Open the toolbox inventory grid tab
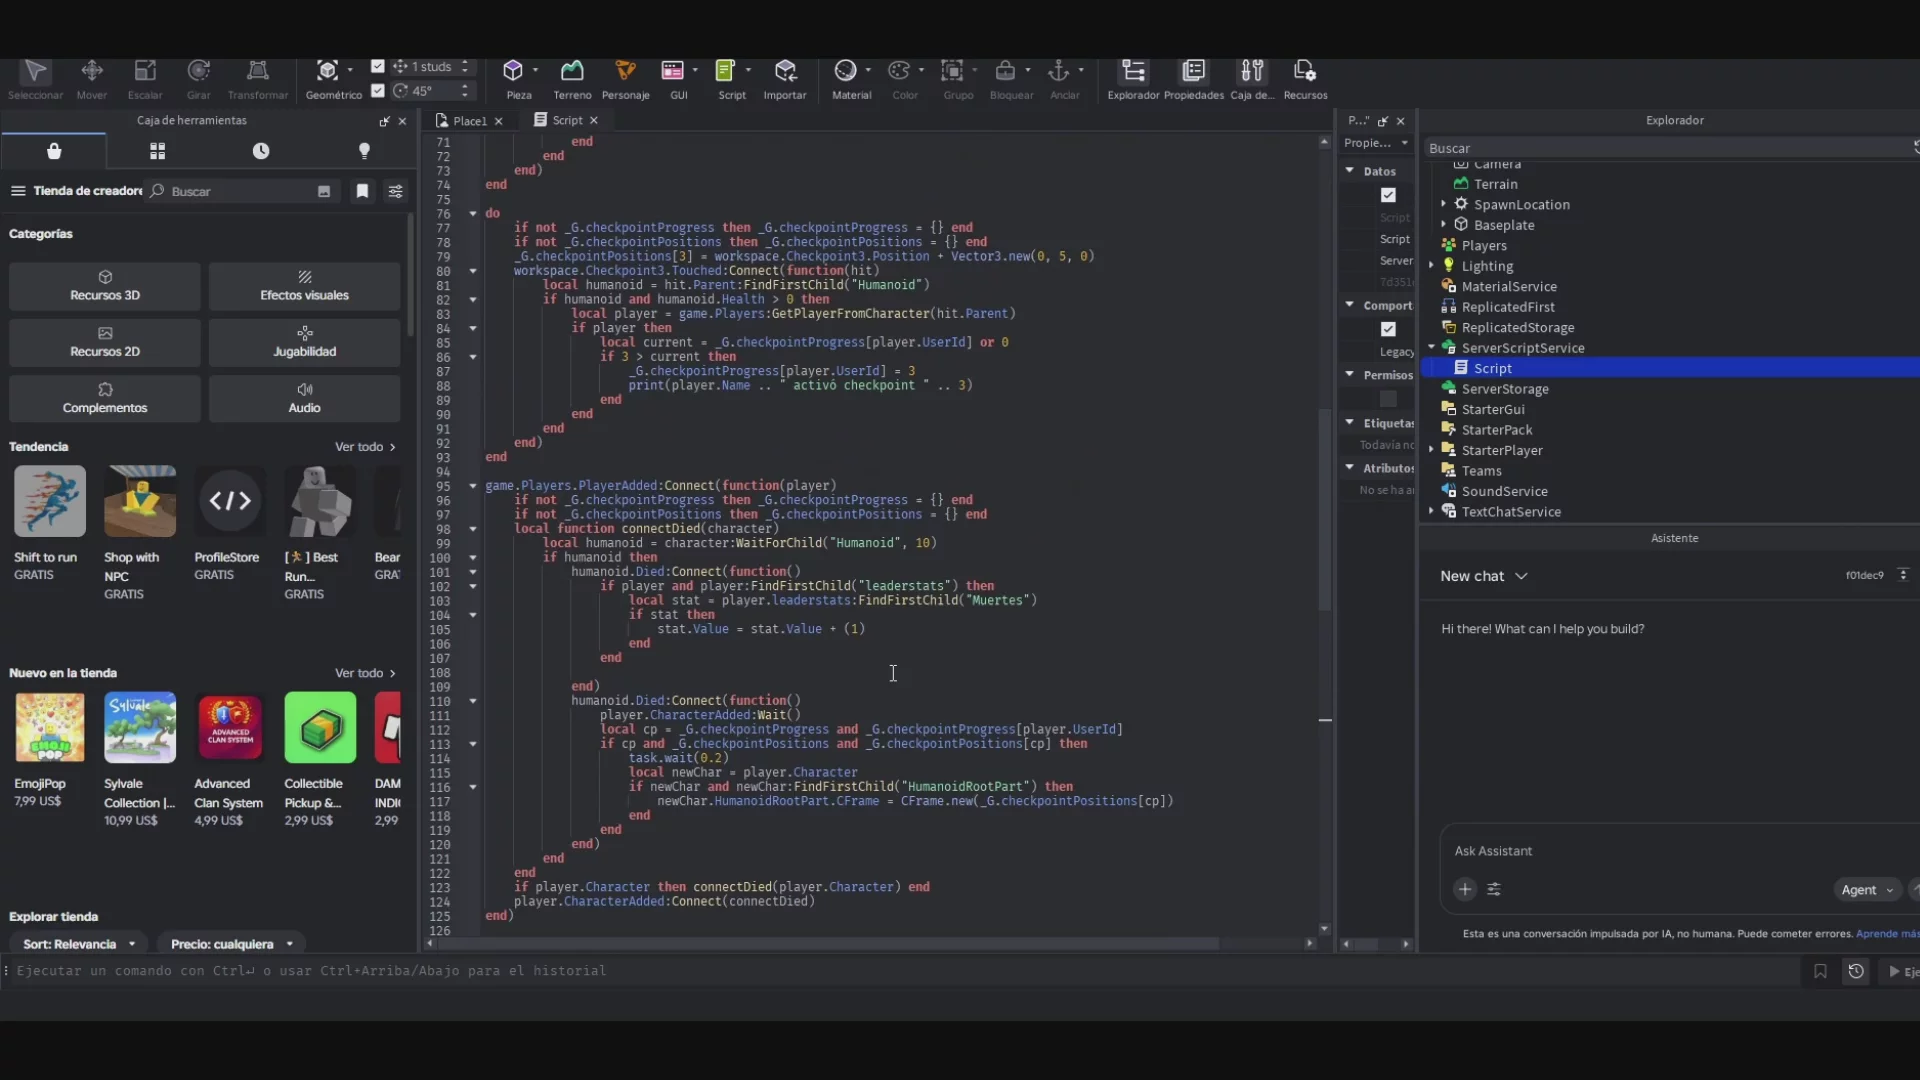The image size is (1920, 1080). point(157,151)
